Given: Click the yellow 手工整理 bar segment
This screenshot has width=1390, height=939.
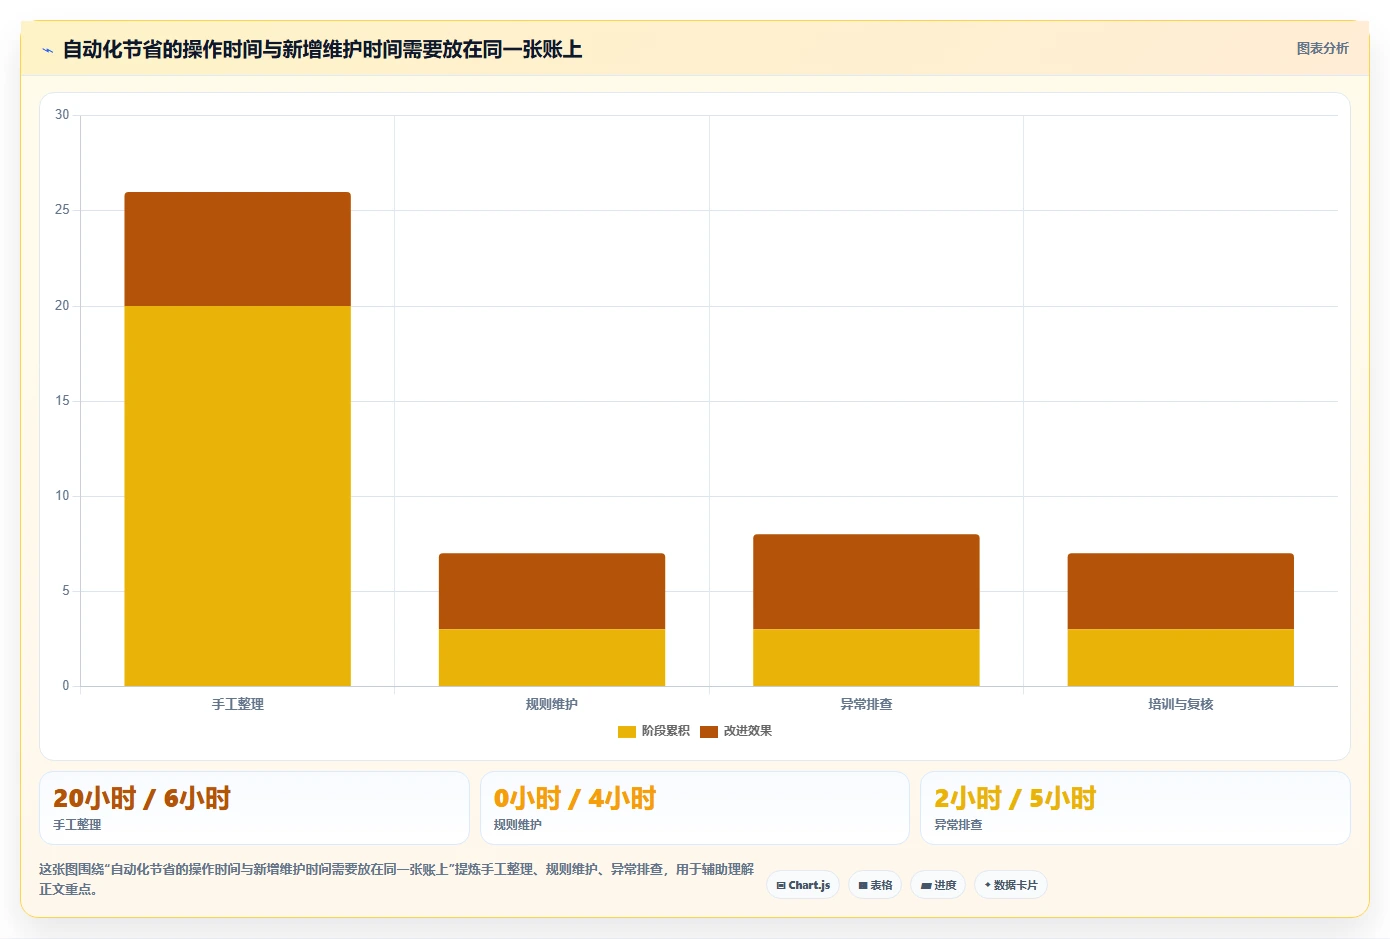Looking at the screenshot, I should (x=238, y=496).
